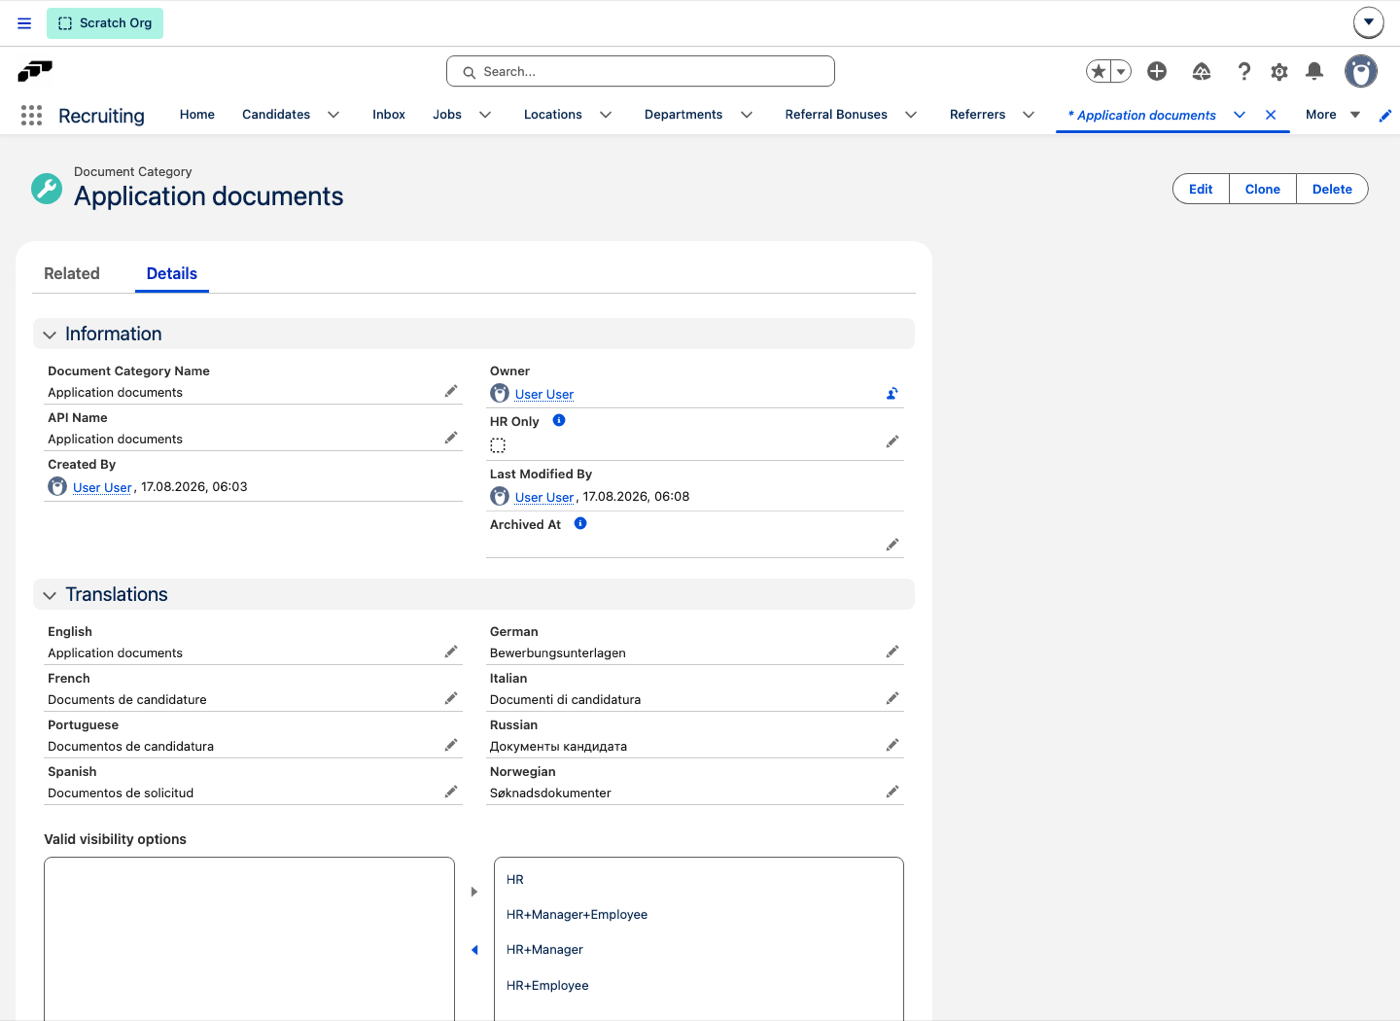Open the hamburger menu at top left

pyautogui.click(x=24, y=23)
